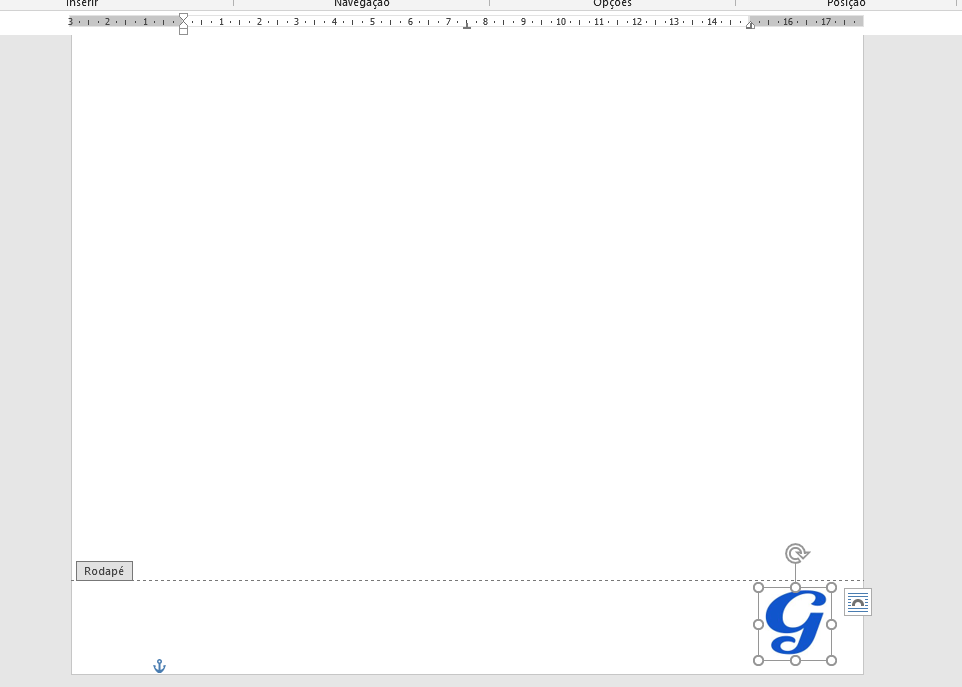The height and width of the screenshot is (687, 962).
Task: Click the top-middle resize handle of the logo
Action: tap(795, 588)
